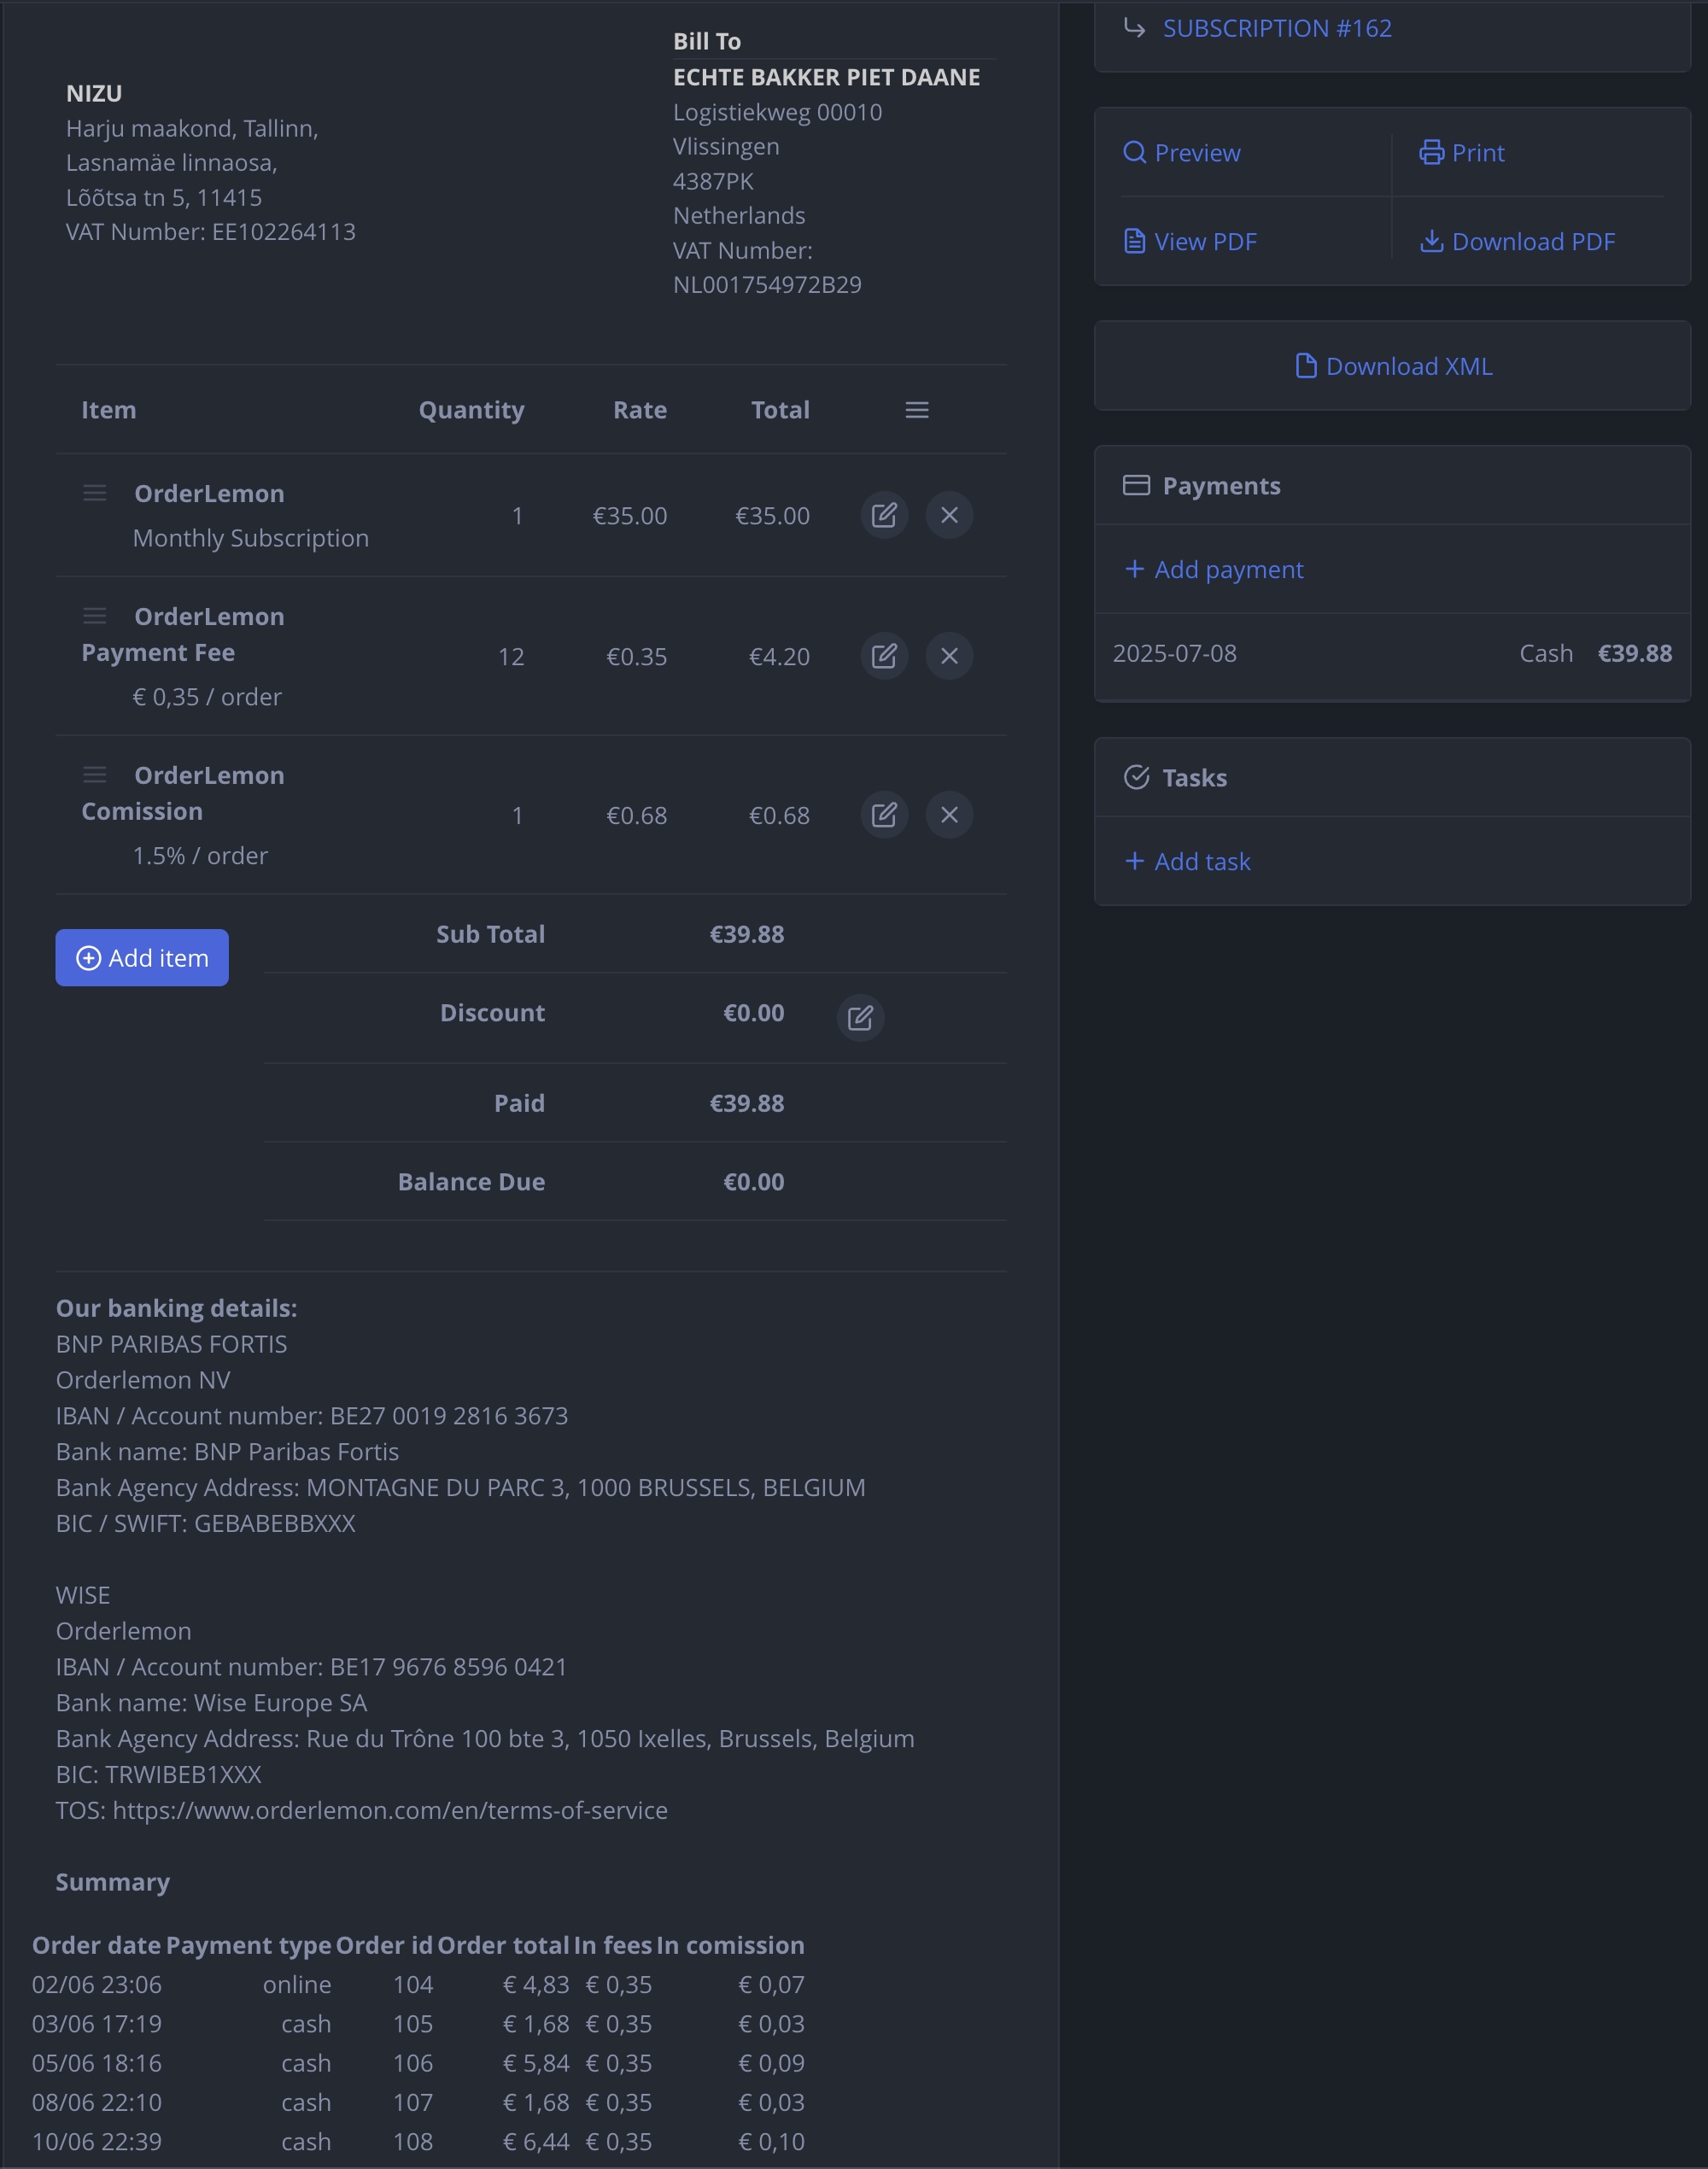Viewport: 1708px width, 2169px height.
Task: Click the subscription arrow icon
Action: point(1135,28)
